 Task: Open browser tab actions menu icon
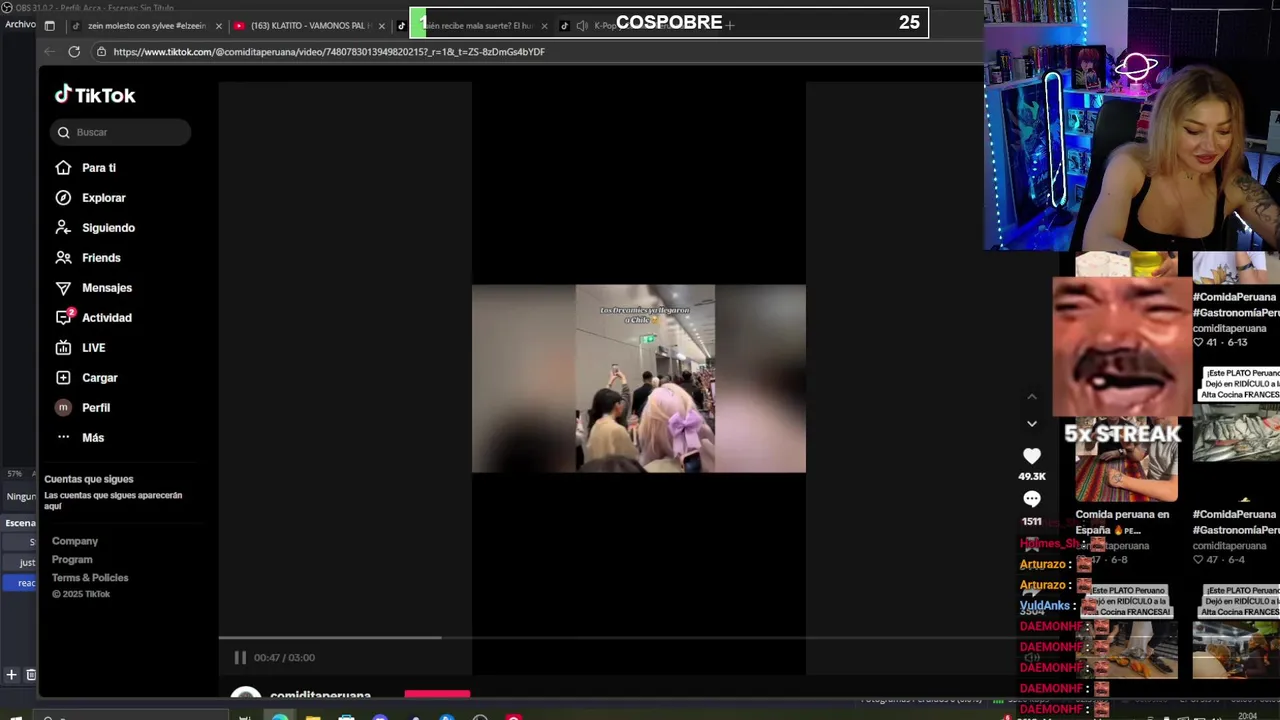tap(50, 26)
